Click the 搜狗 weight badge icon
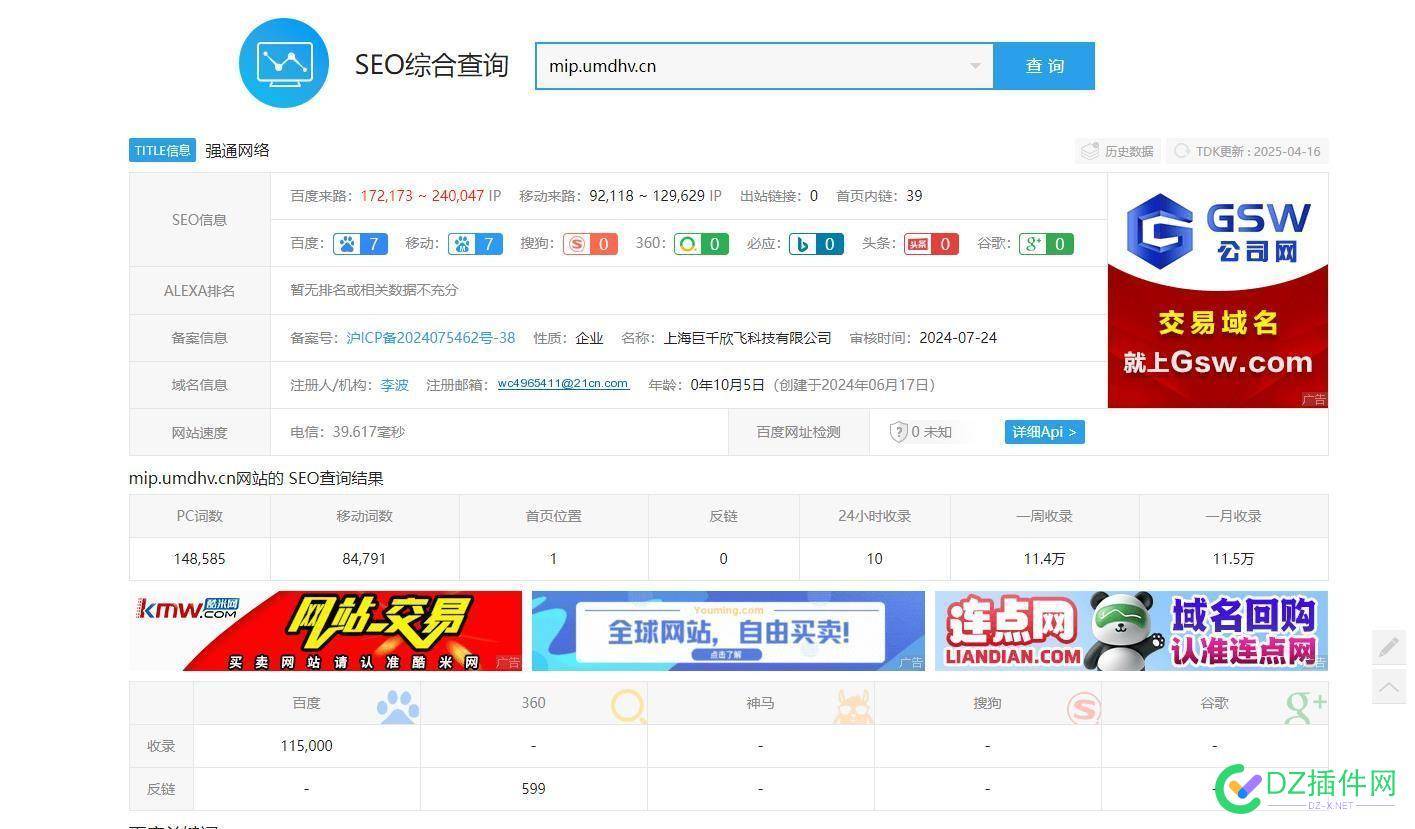The width and height of the screenshot is (1415, 829). 590,244
